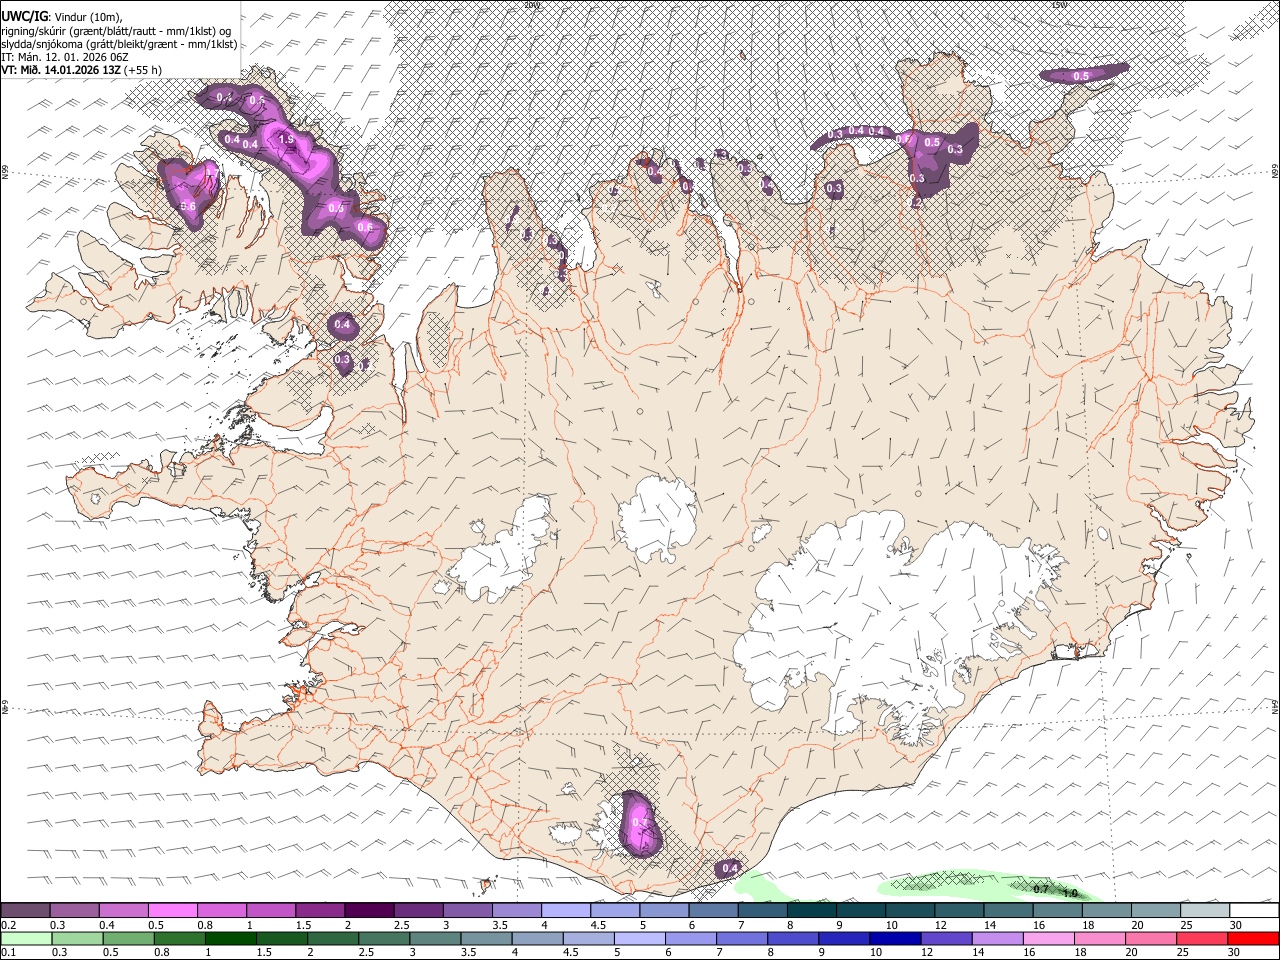Viewport: 1280px width, 960px height.
Task: Click the 25 label under the snow scale
Action: click(1186, 925)
